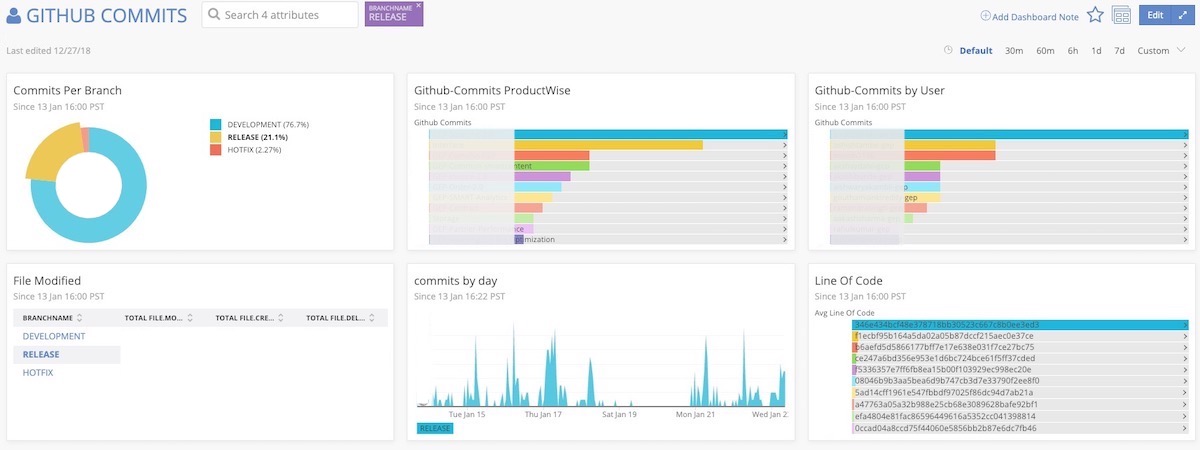
Task: Remove the BRANCHNAME RELEASE filter tag
Action: [x=418, y=6]
